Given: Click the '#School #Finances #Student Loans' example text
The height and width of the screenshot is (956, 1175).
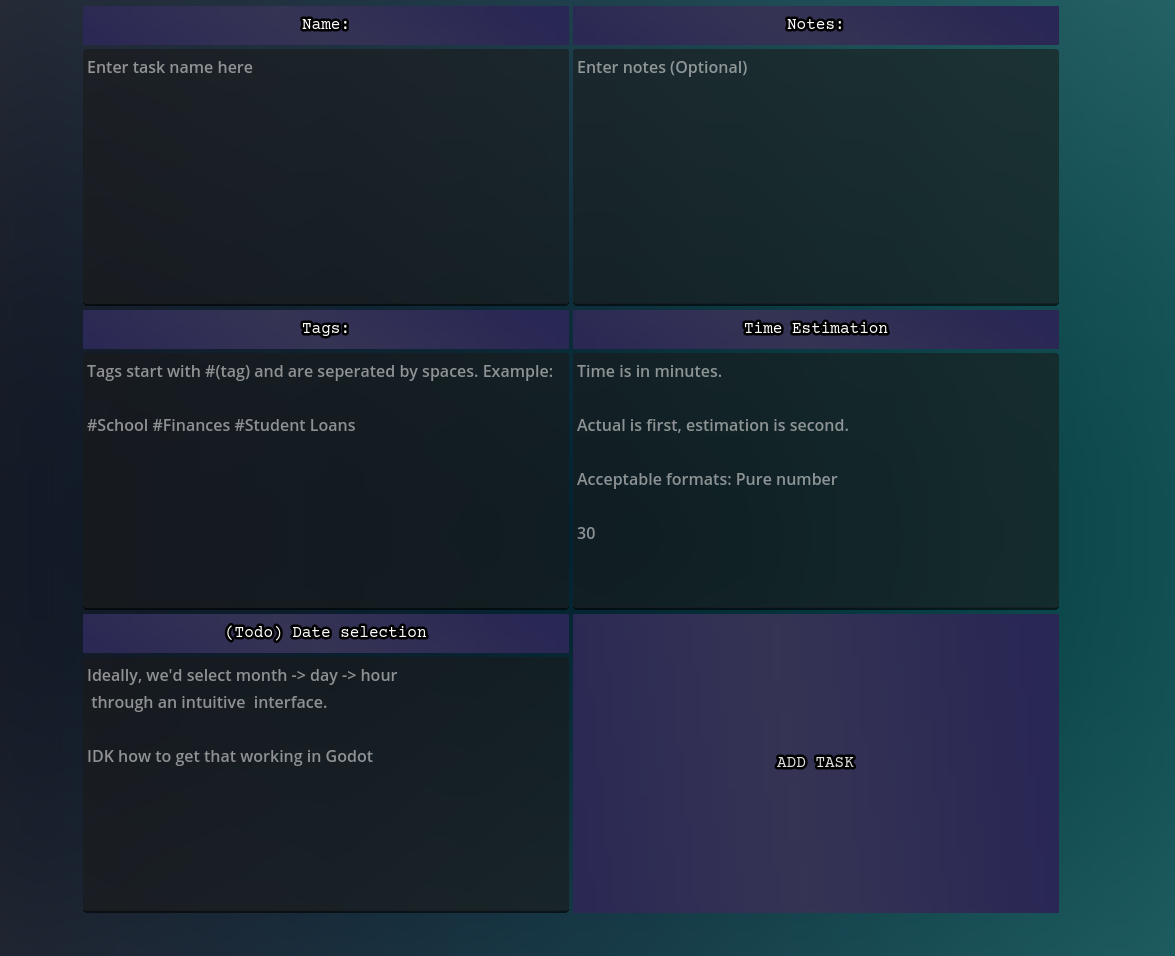Looking at the screenshot, I should [221, 425].
